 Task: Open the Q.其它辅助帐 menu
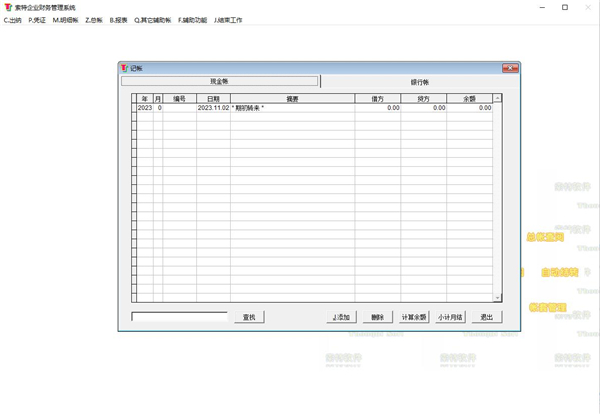pos(152,20)
